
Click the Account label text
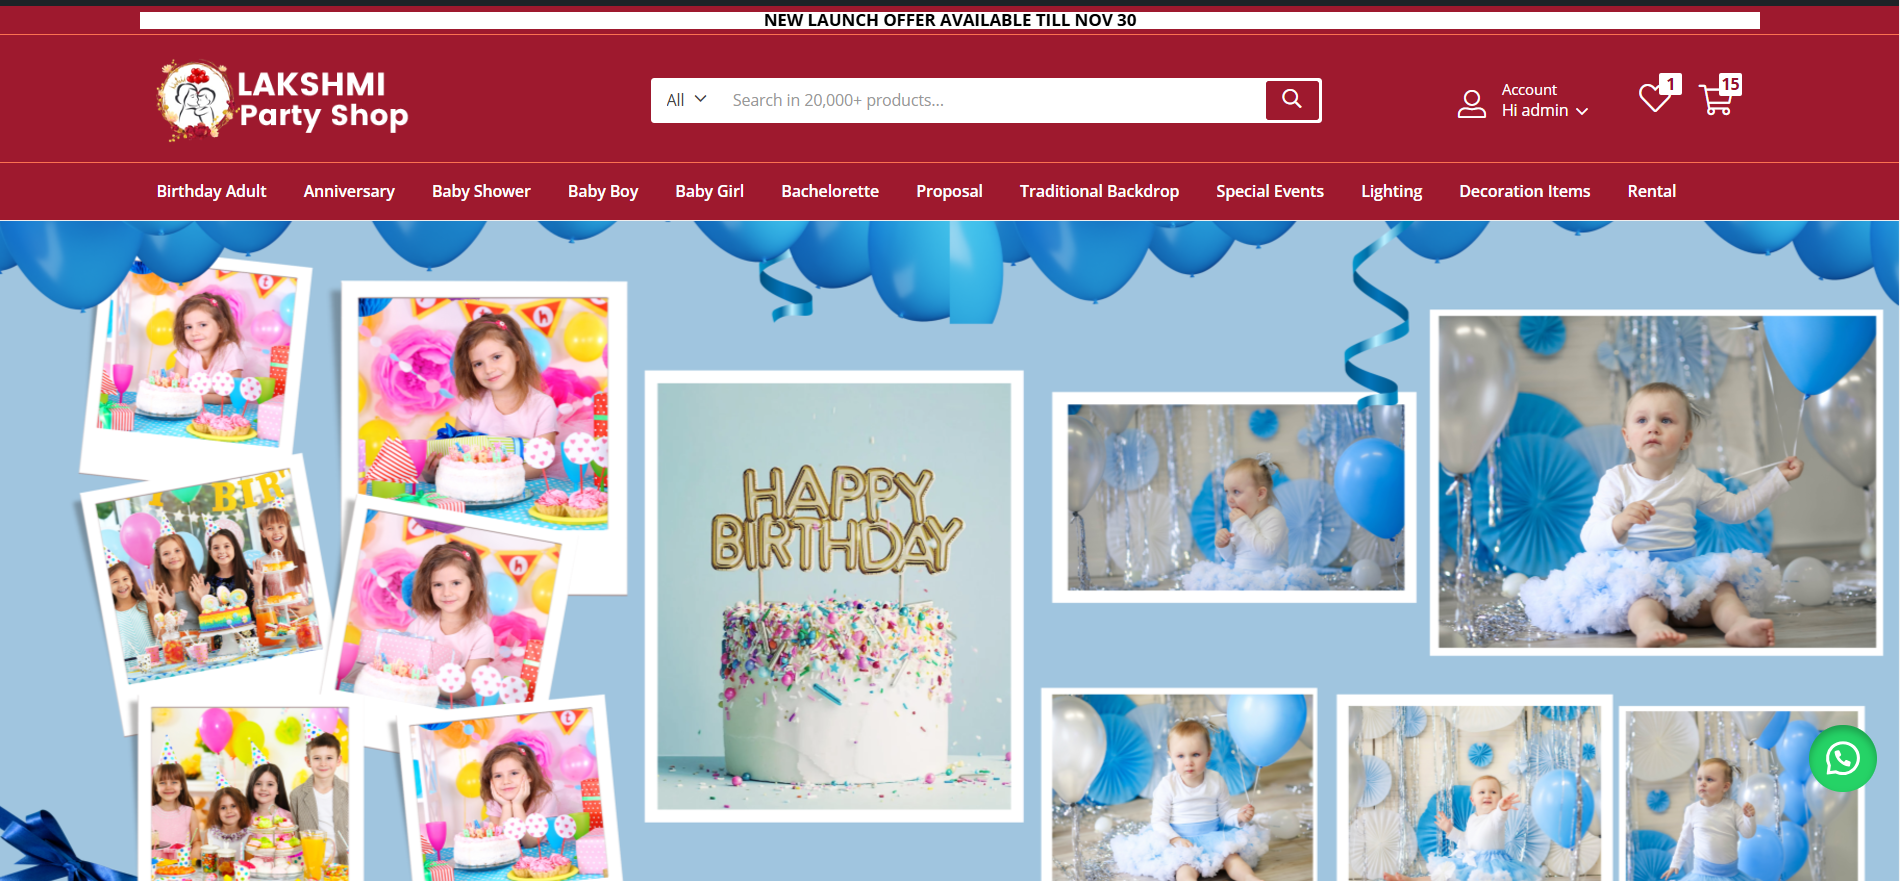point(1529,90)
